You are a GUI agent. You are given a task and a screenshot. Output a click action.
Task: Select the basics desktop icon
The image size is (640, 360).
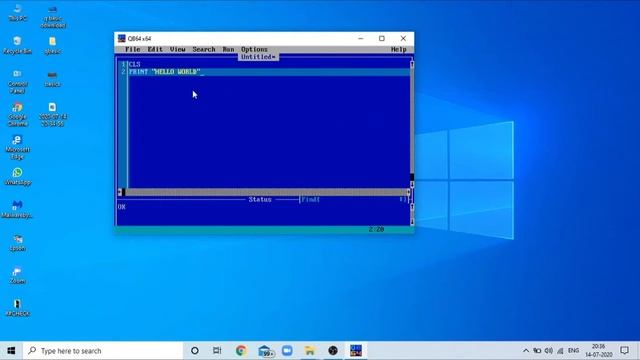[x=53, y=79]
